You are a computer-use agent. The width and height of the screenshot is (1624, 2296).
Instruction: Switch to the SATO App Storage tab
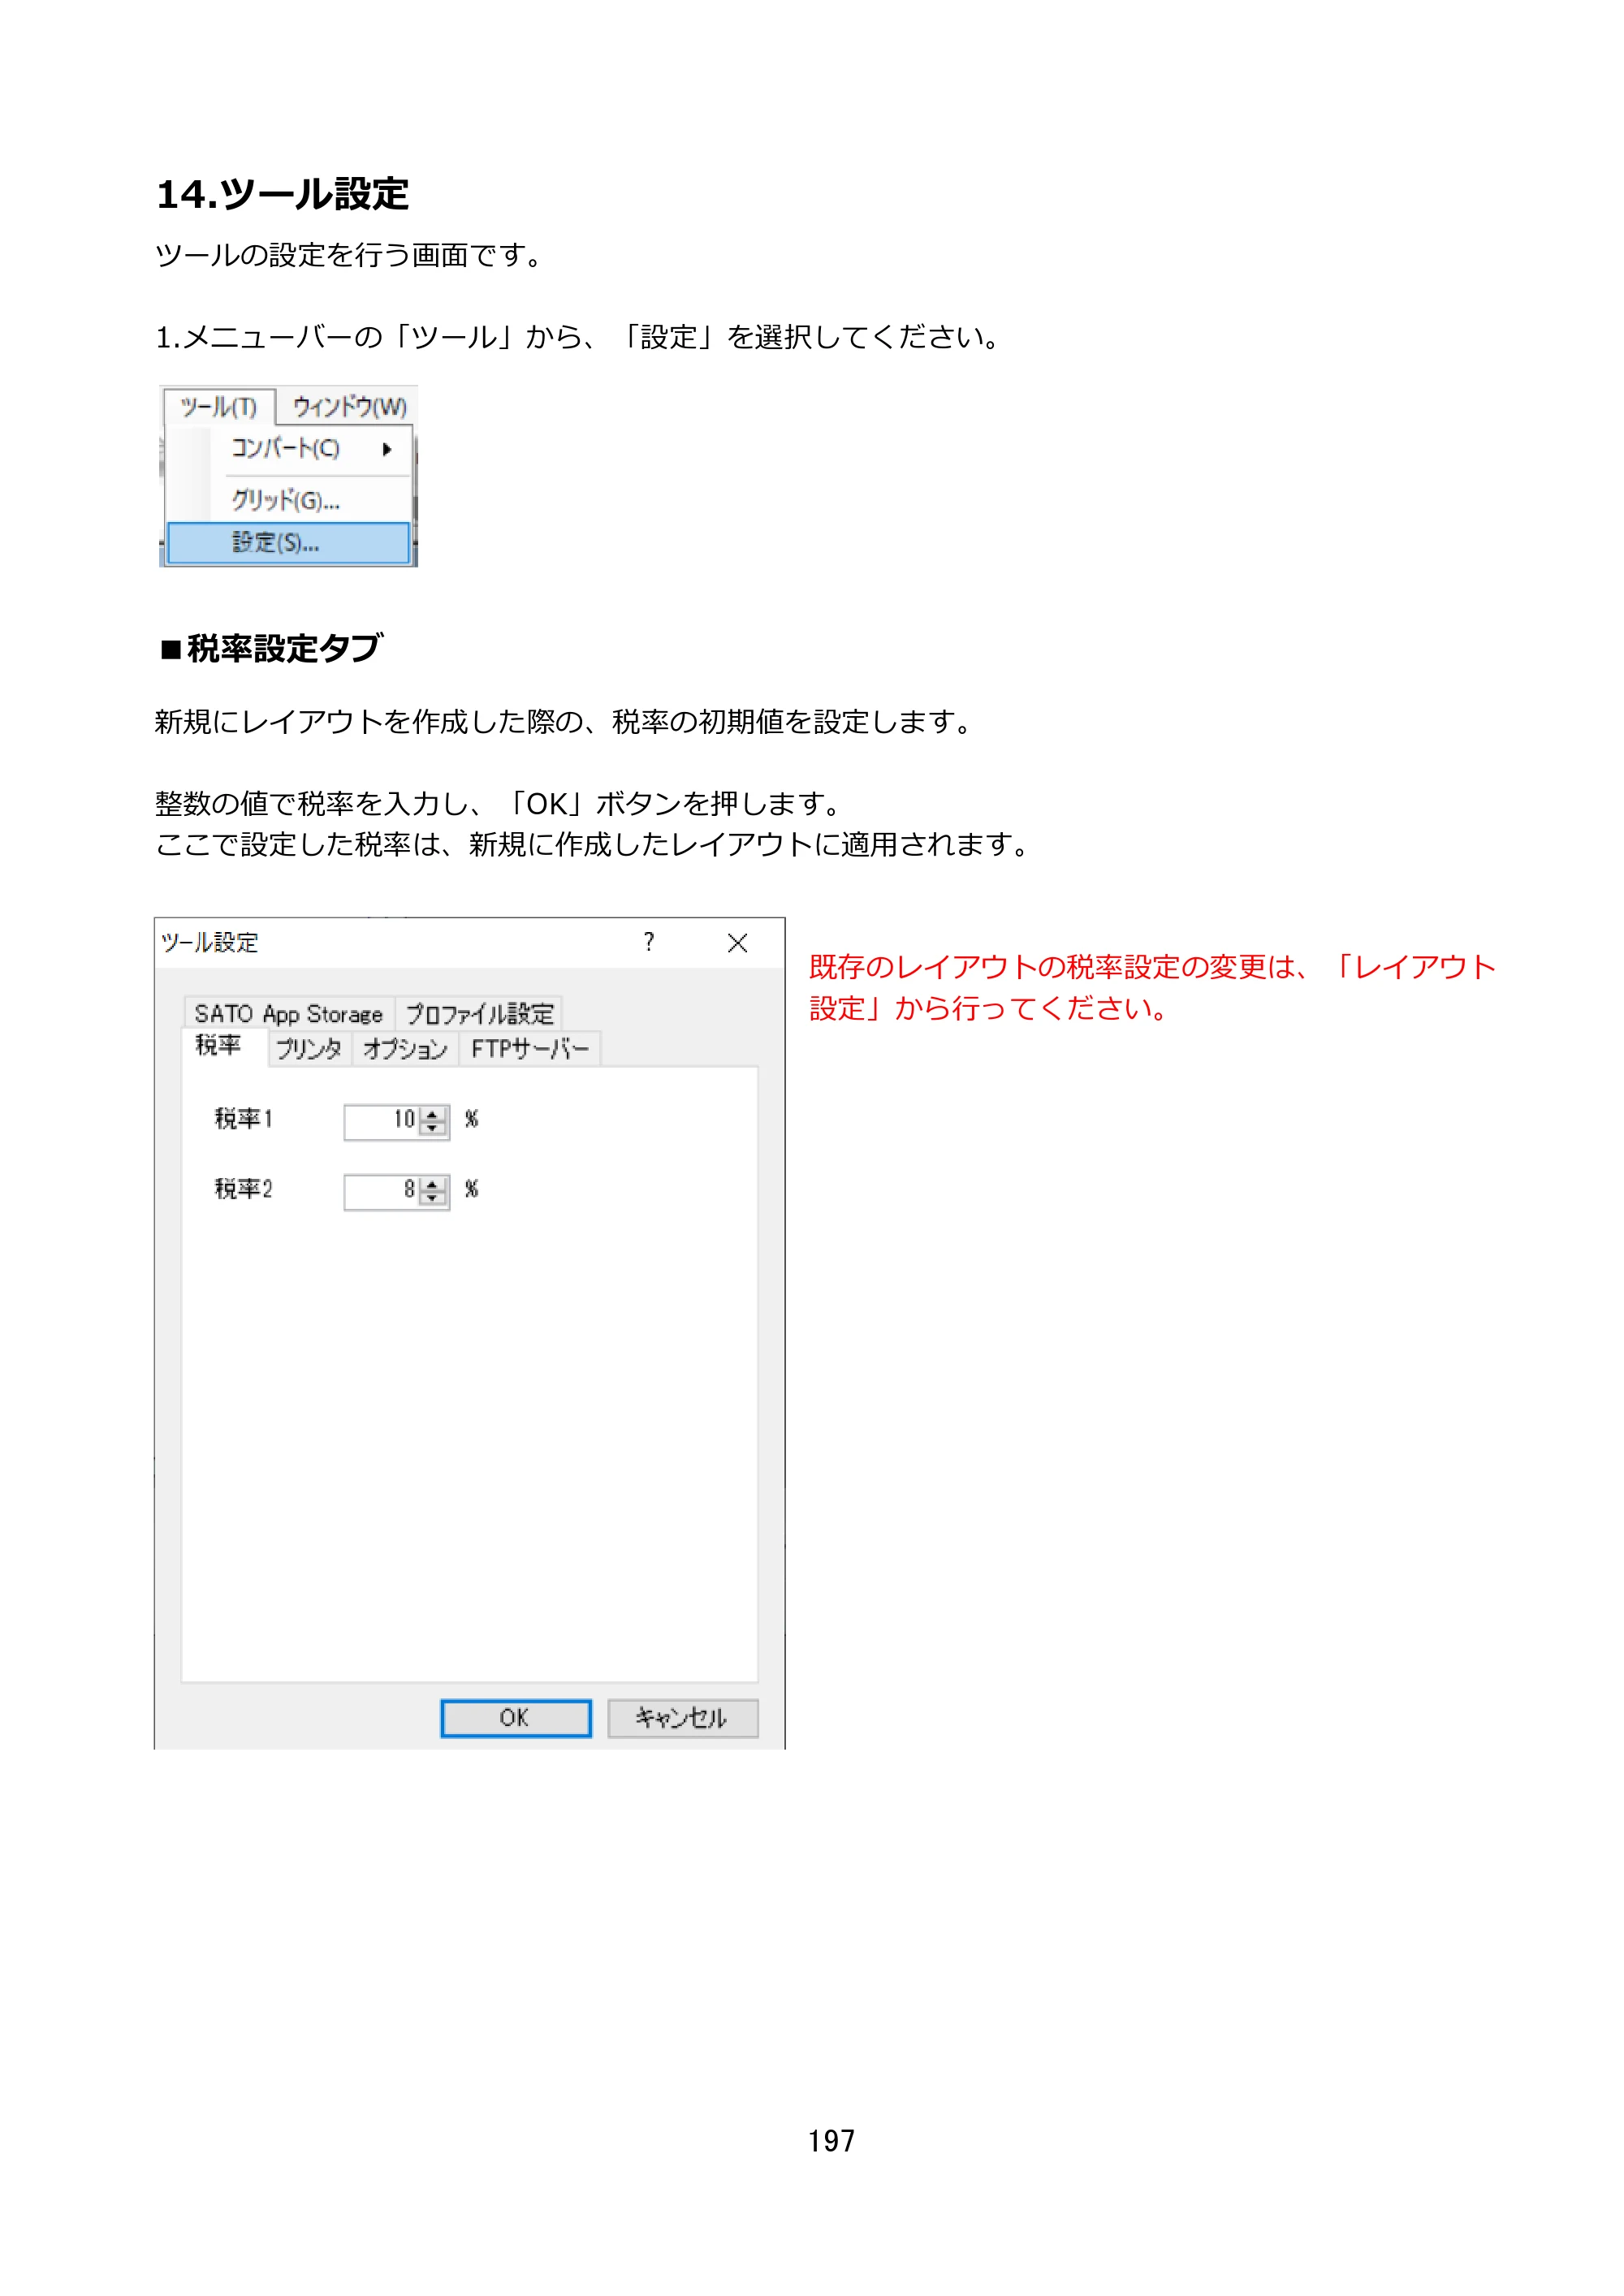[x=289, y=1014]
